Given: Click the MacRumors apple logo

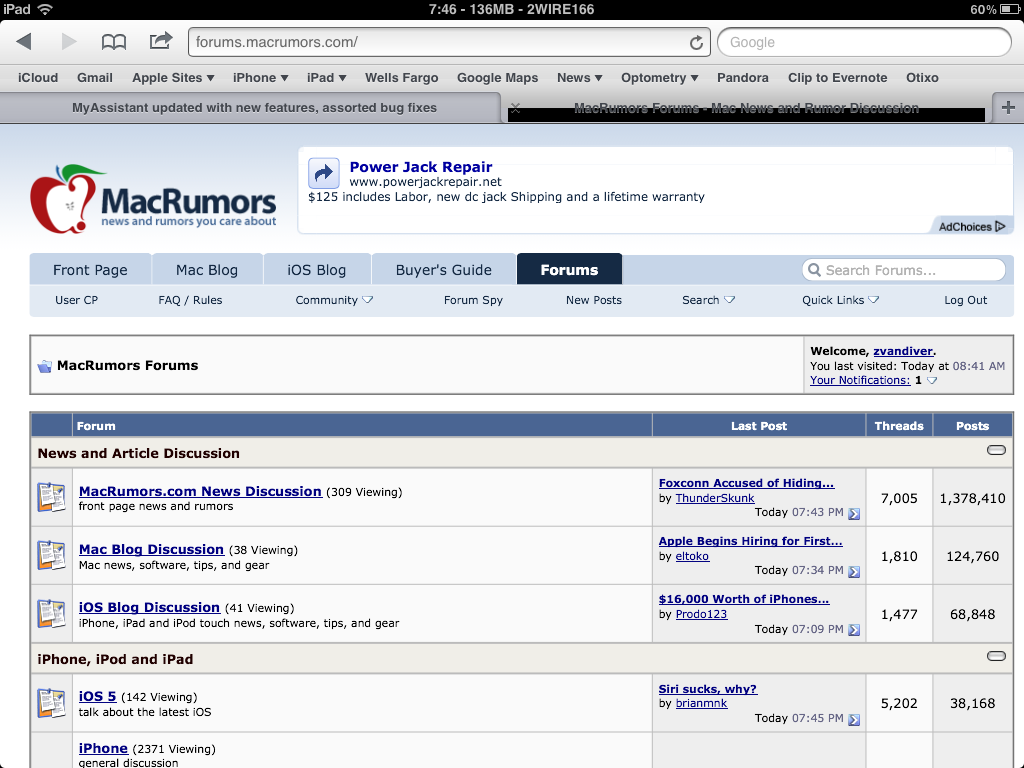Looking at the screenshot, I should click(x=67, y=199).
